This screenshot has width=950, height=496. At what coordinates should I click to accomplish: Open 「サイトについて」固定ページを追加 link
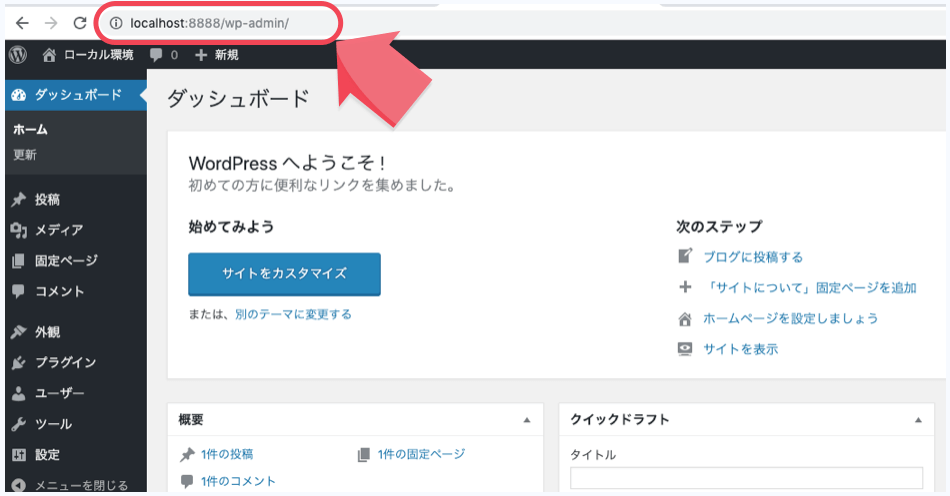(810, 288)
